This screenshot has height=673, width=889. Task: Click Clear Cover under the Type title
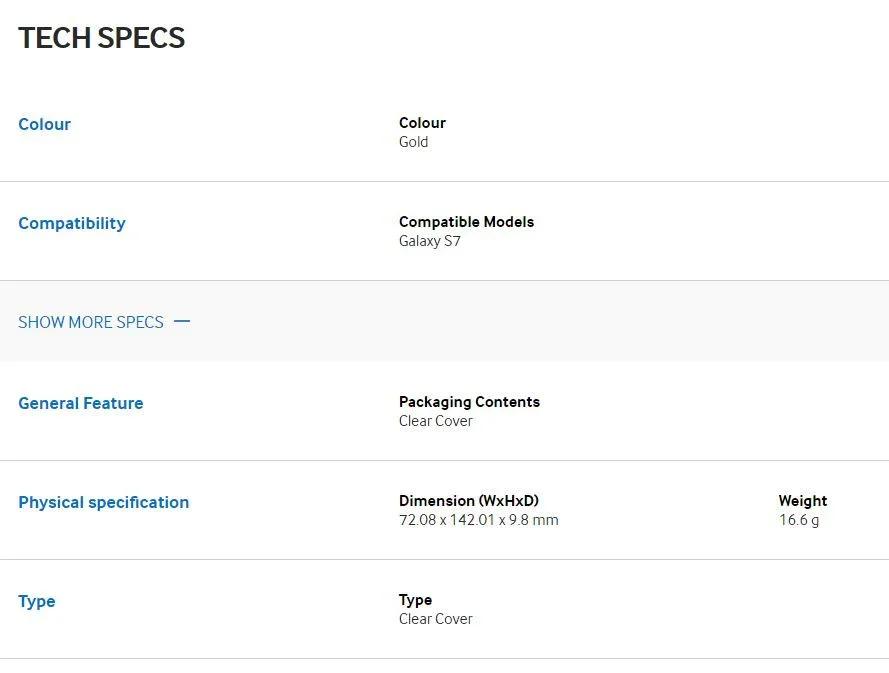436,619
